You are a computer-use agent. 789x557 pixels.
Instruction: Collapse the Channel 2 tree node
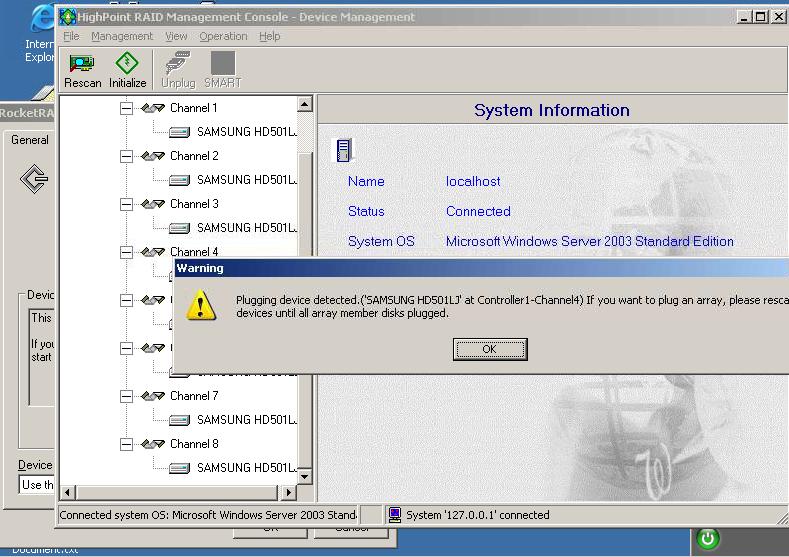[x=126, y=156]
